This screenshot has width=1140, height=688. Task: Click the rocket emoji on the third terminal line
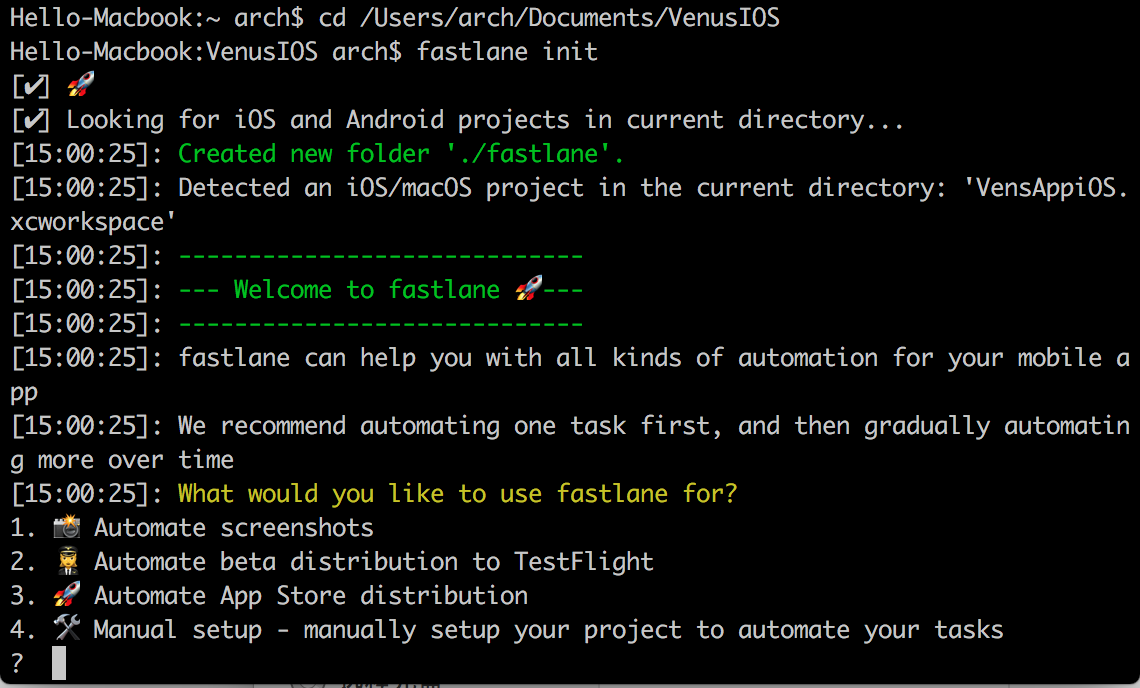[81, 84]
